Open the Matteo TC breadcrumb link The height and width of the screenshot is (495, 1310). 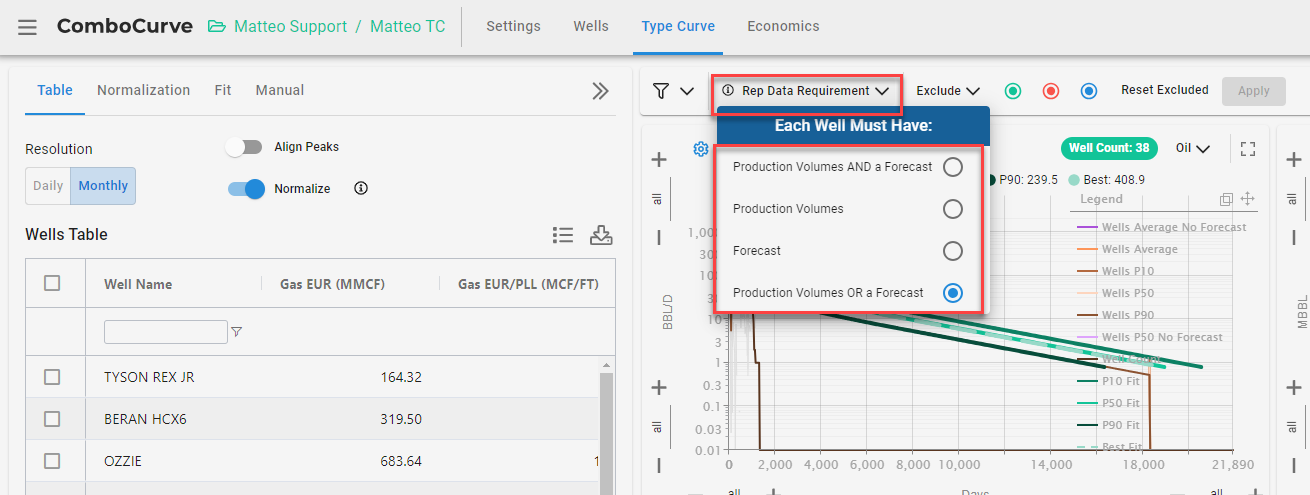tap(408, 27)
